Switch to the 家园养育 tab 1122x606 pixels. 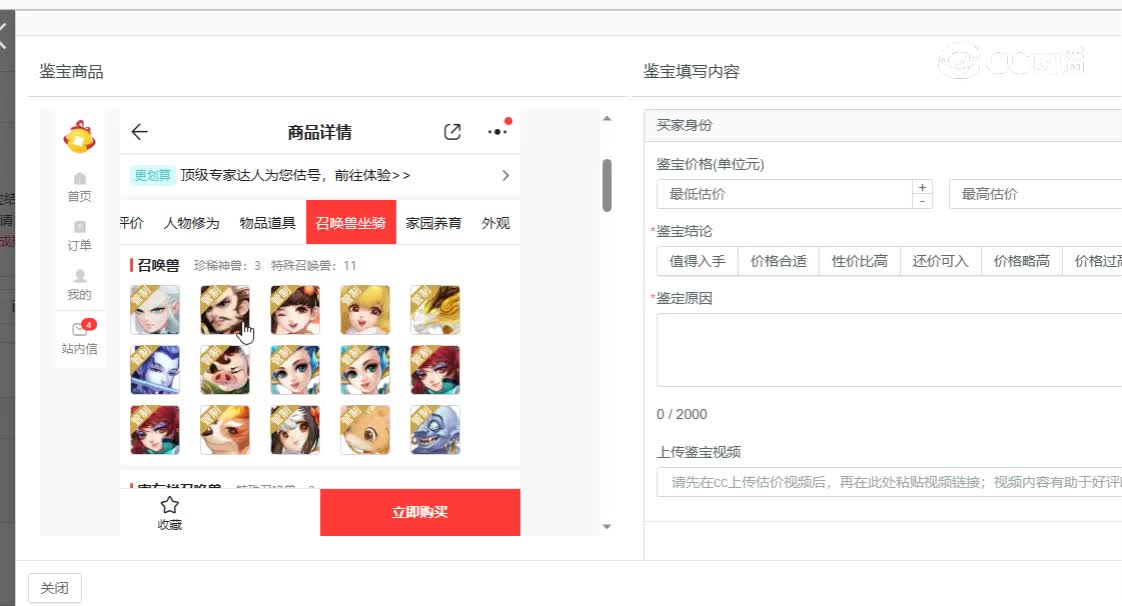(434, 223)
